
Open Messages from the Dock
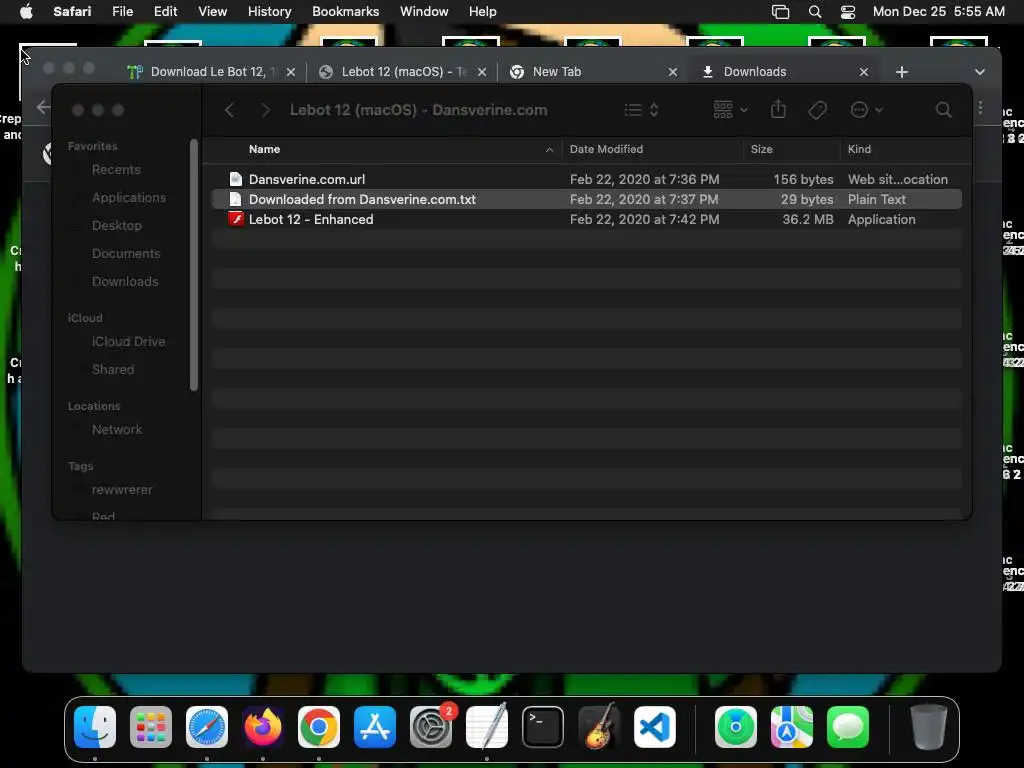click(848, 727)
